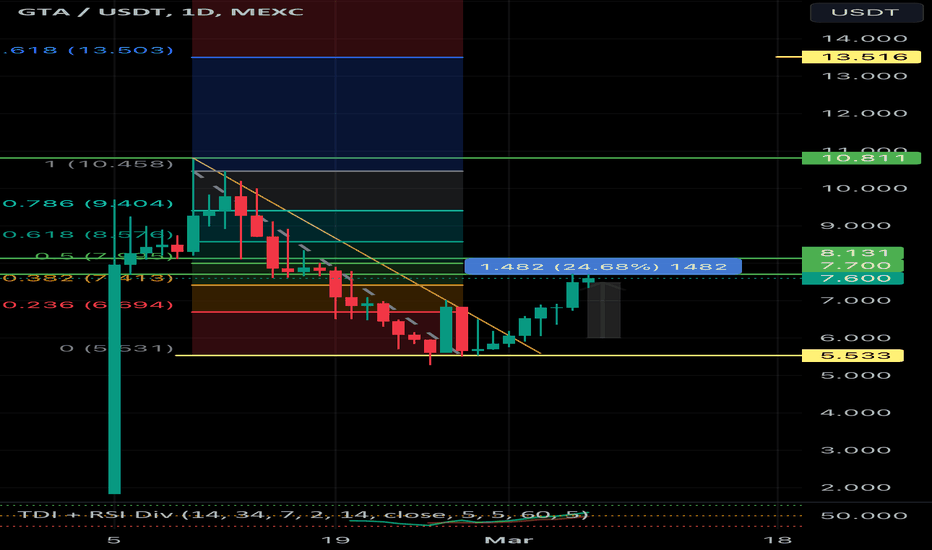Click the 0.618 (8.576) Fibonacci label
932x550 pixels.
click(88, 234)
